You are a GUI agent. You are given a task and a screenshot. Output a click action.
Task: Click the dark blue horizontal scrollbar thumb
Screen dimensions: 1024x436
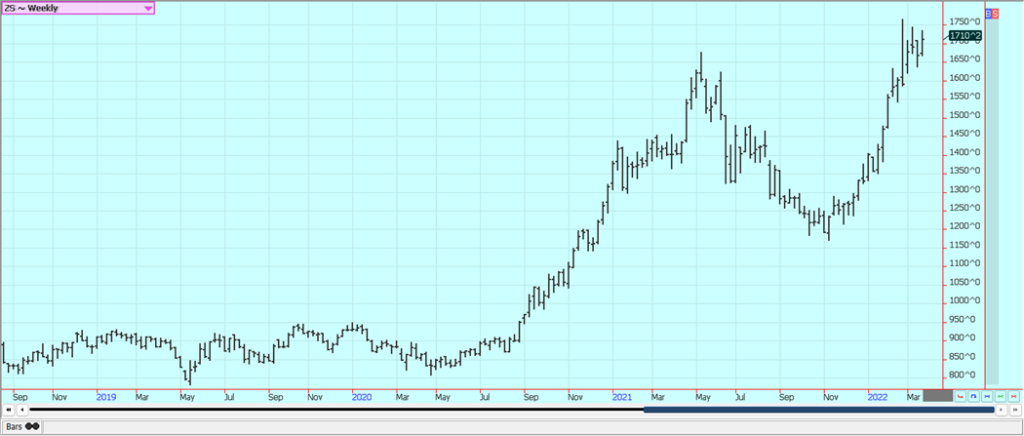coord(819,410)
